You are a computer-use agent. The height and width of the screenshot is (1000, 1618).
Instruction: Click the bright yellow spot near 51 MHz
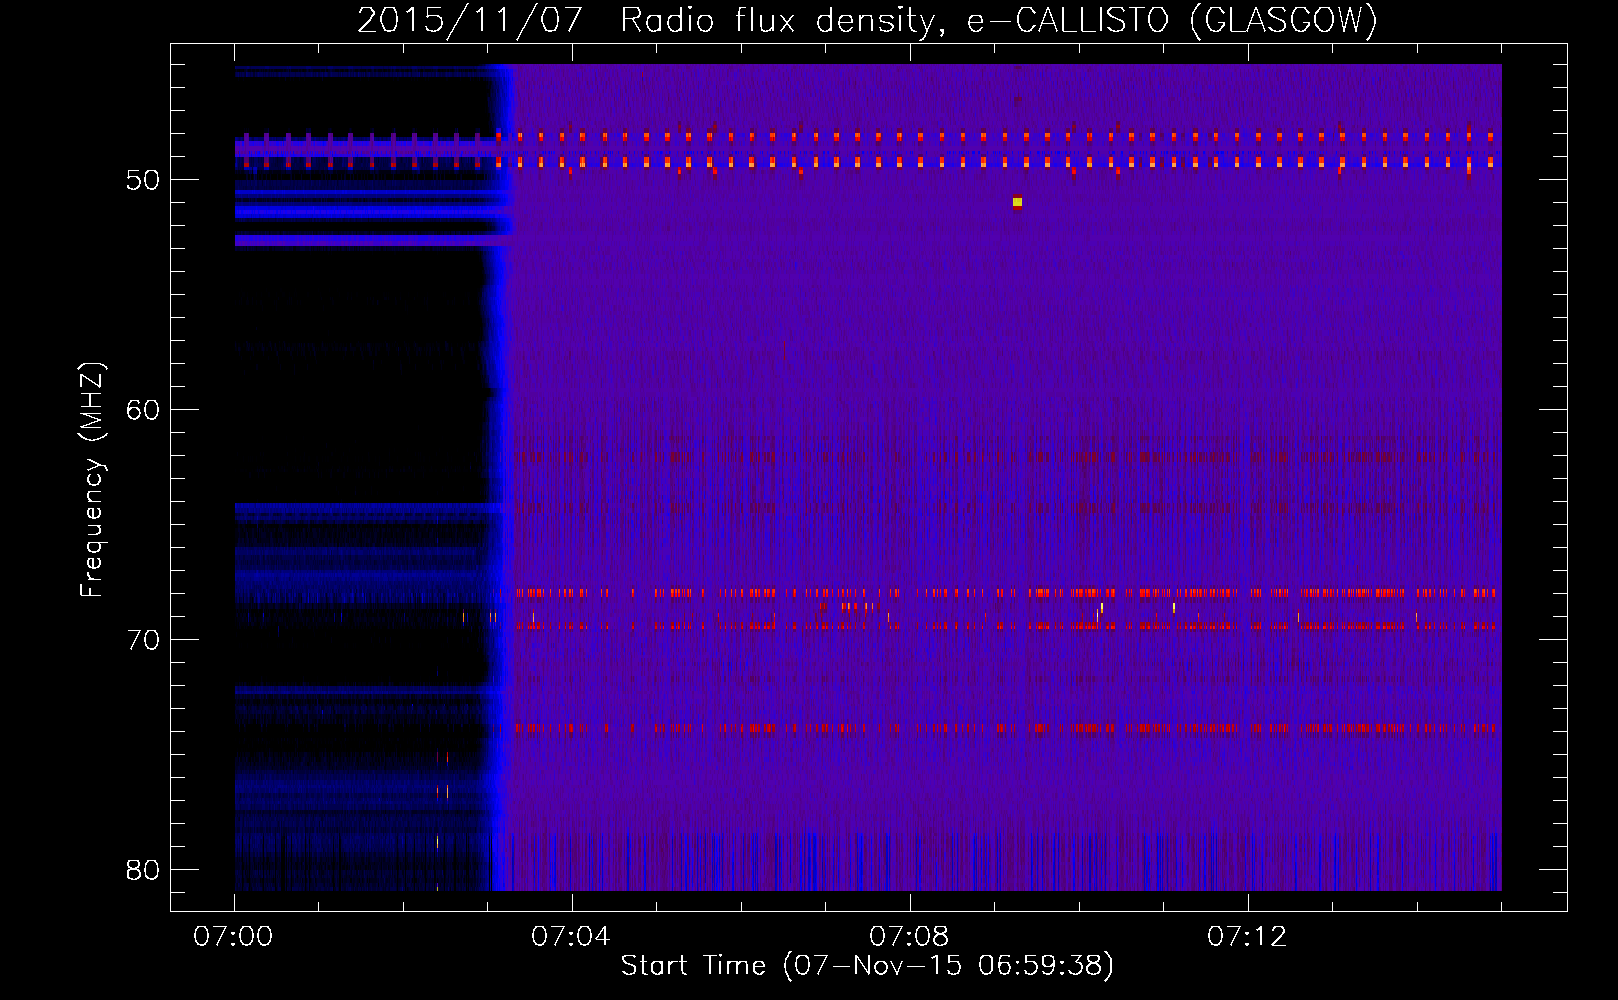tap(1017, 202)
